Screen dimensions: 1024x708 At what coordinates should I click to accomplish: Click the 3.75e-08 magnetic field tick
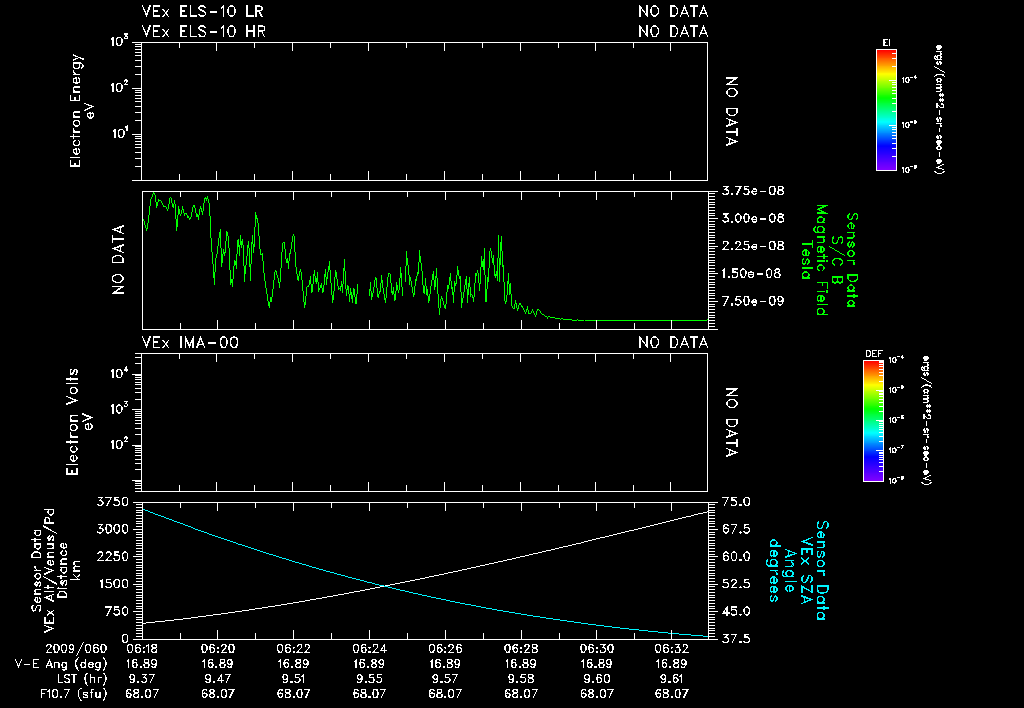[753, 191]
